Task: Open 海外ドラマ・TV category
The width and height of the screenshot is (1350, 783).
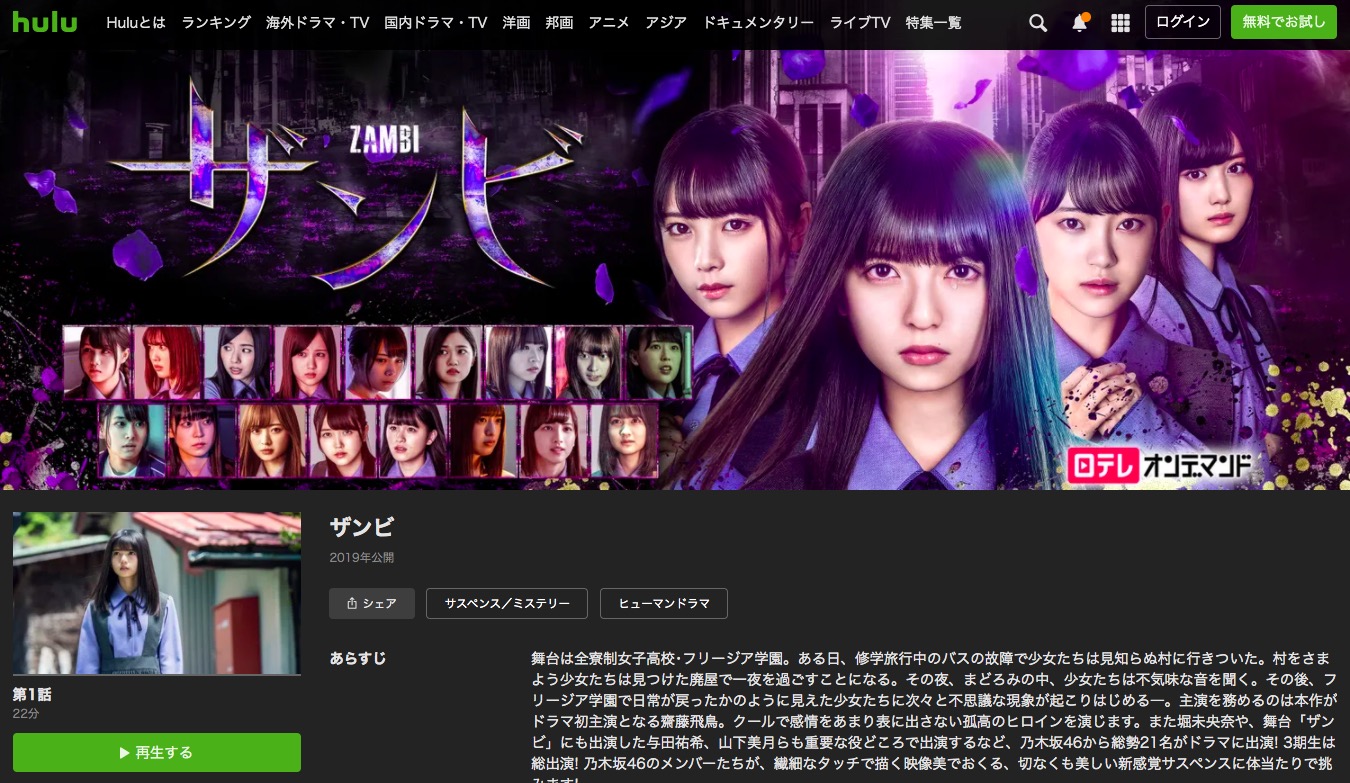Action: [x=318, y=22]
